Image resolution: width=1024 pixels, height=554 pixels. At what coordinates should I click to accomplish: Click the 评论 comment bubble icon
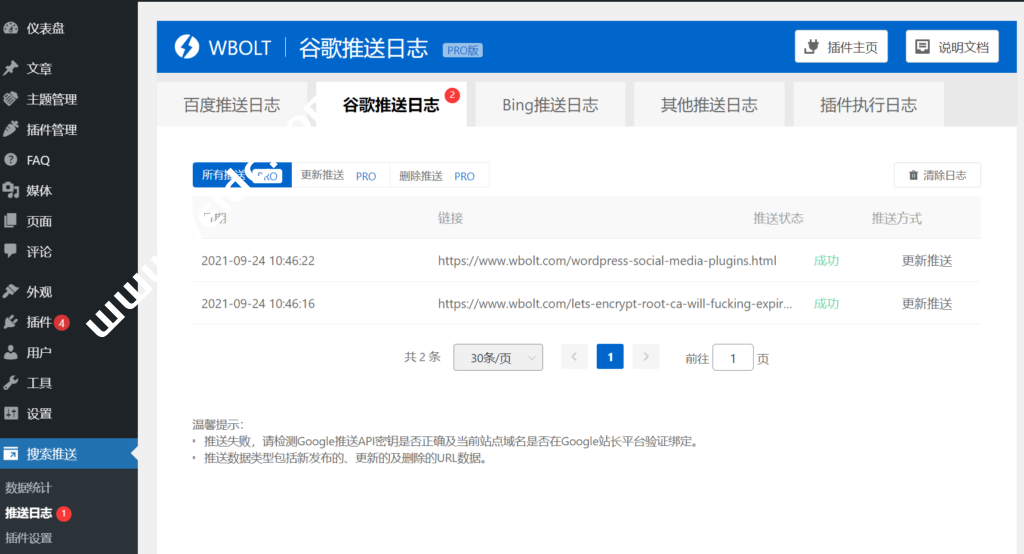coord(10,251)
